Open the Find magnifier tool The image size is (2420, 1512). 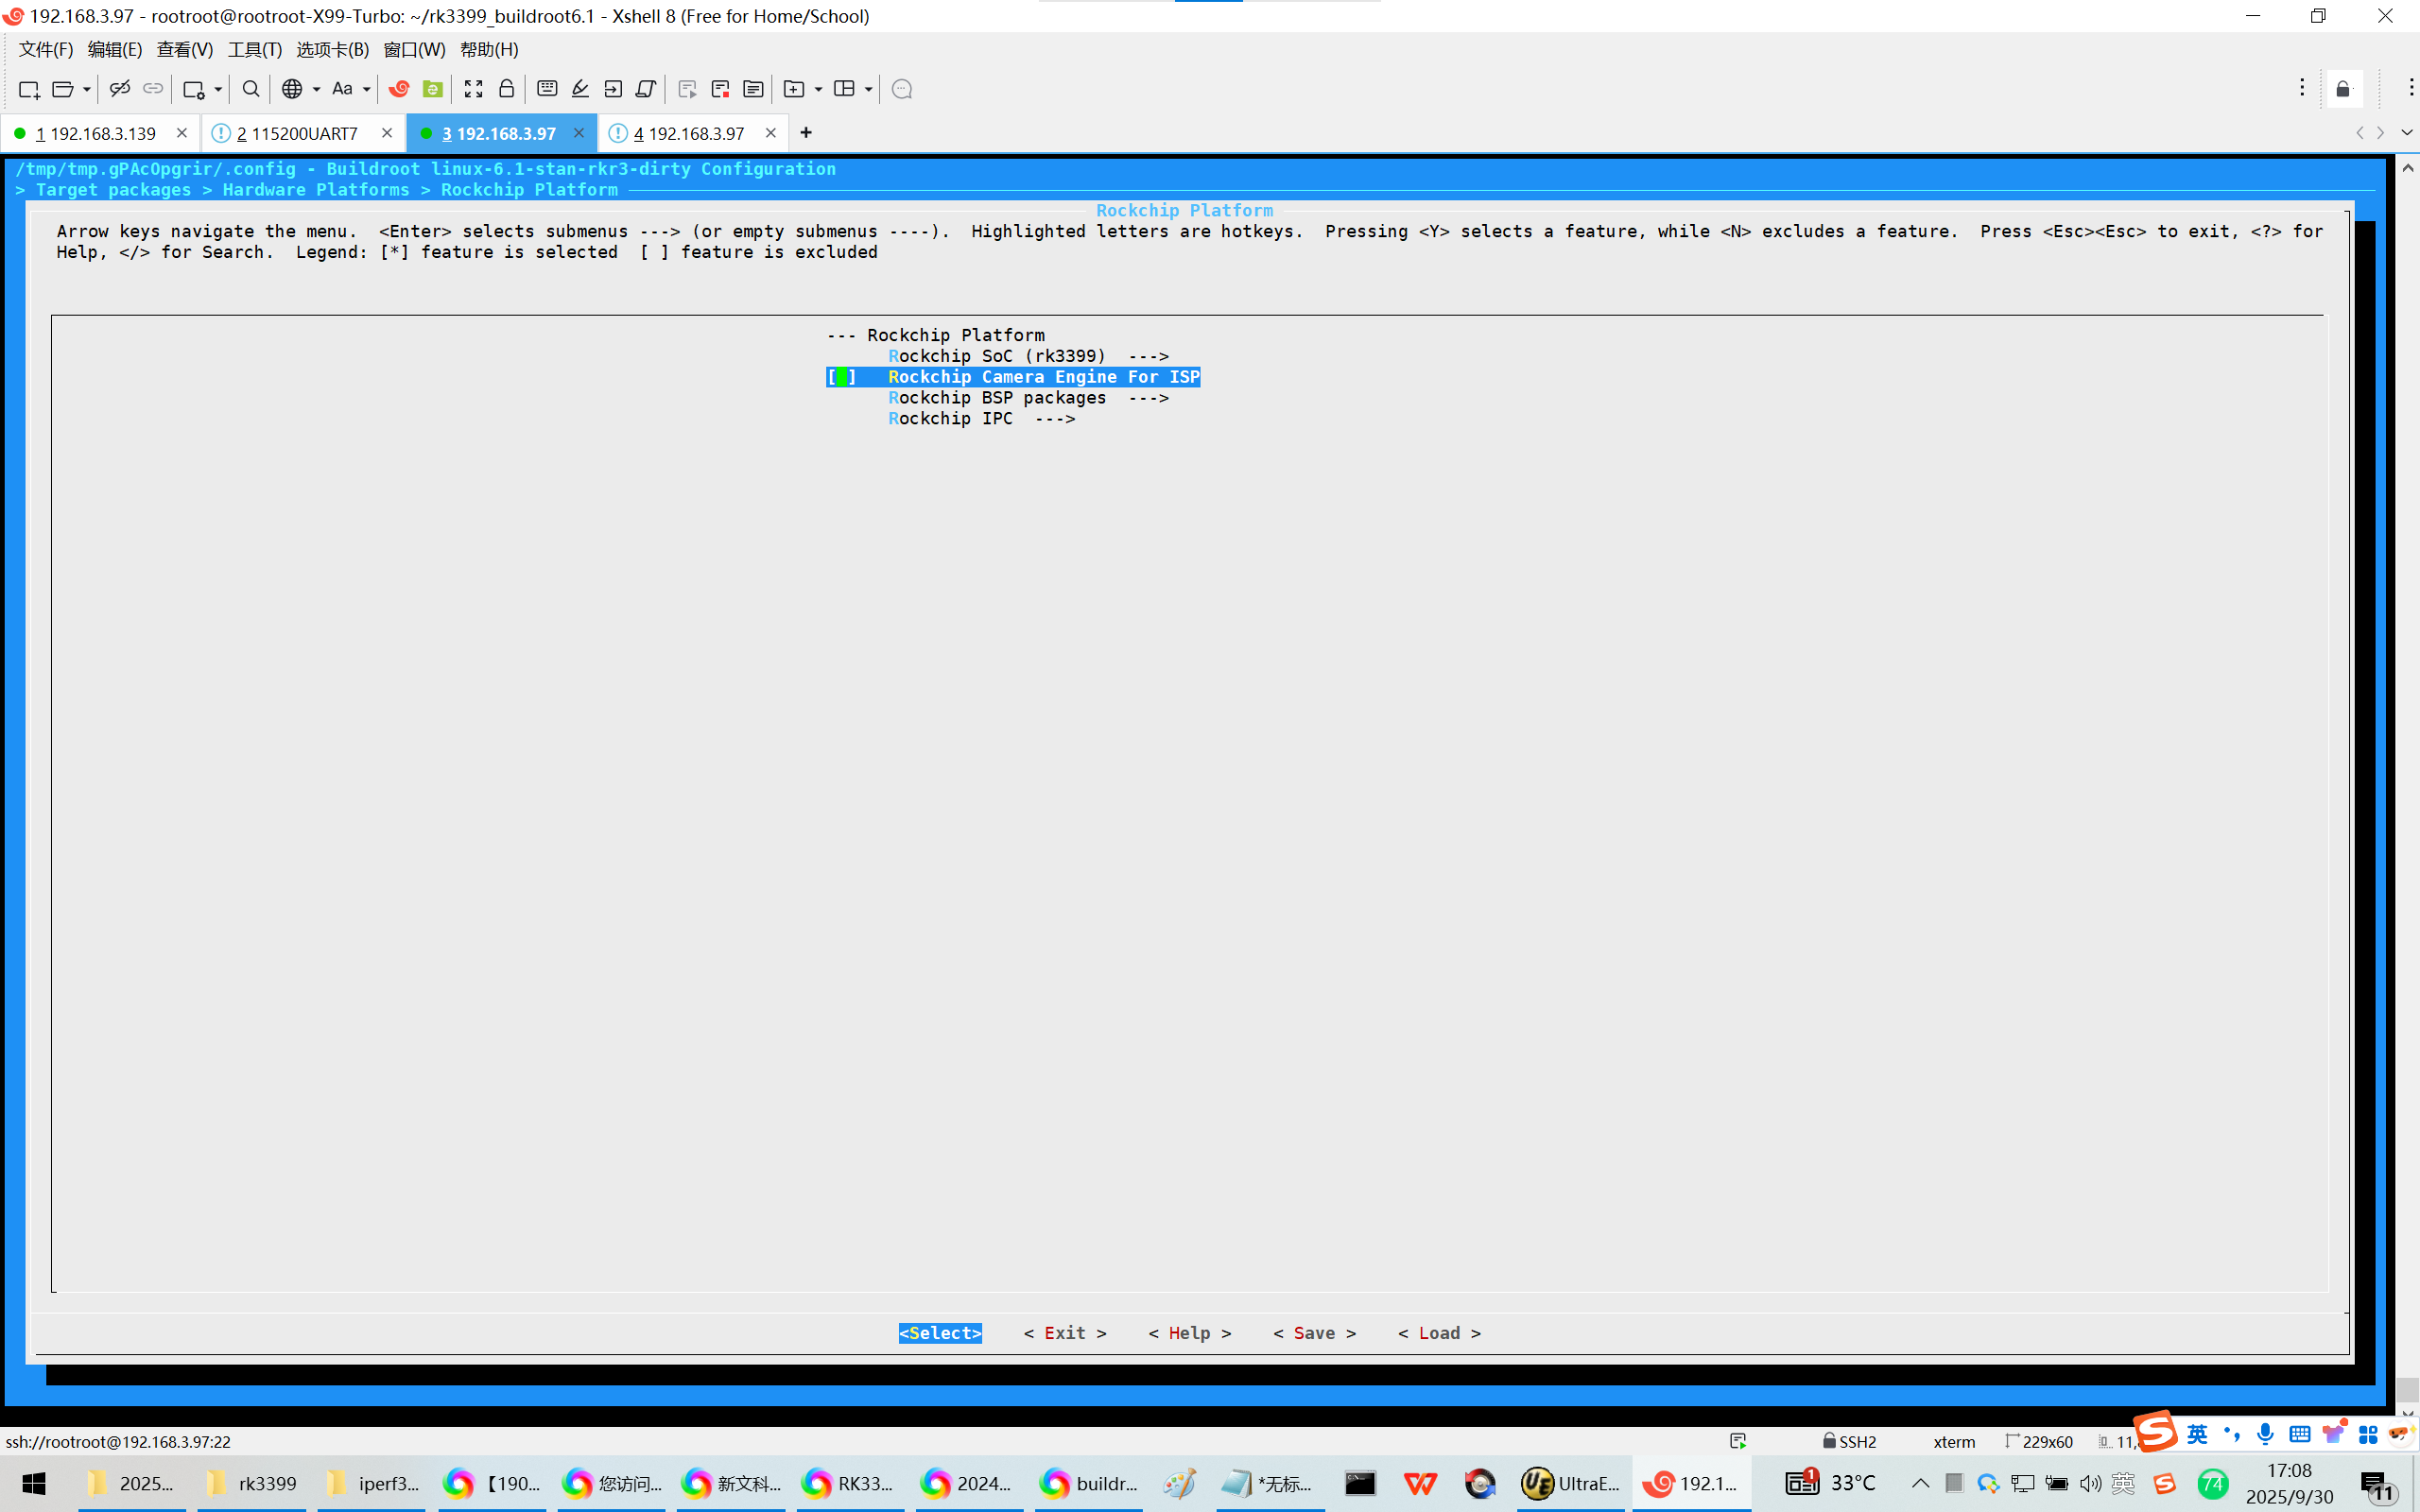(251, 89)
